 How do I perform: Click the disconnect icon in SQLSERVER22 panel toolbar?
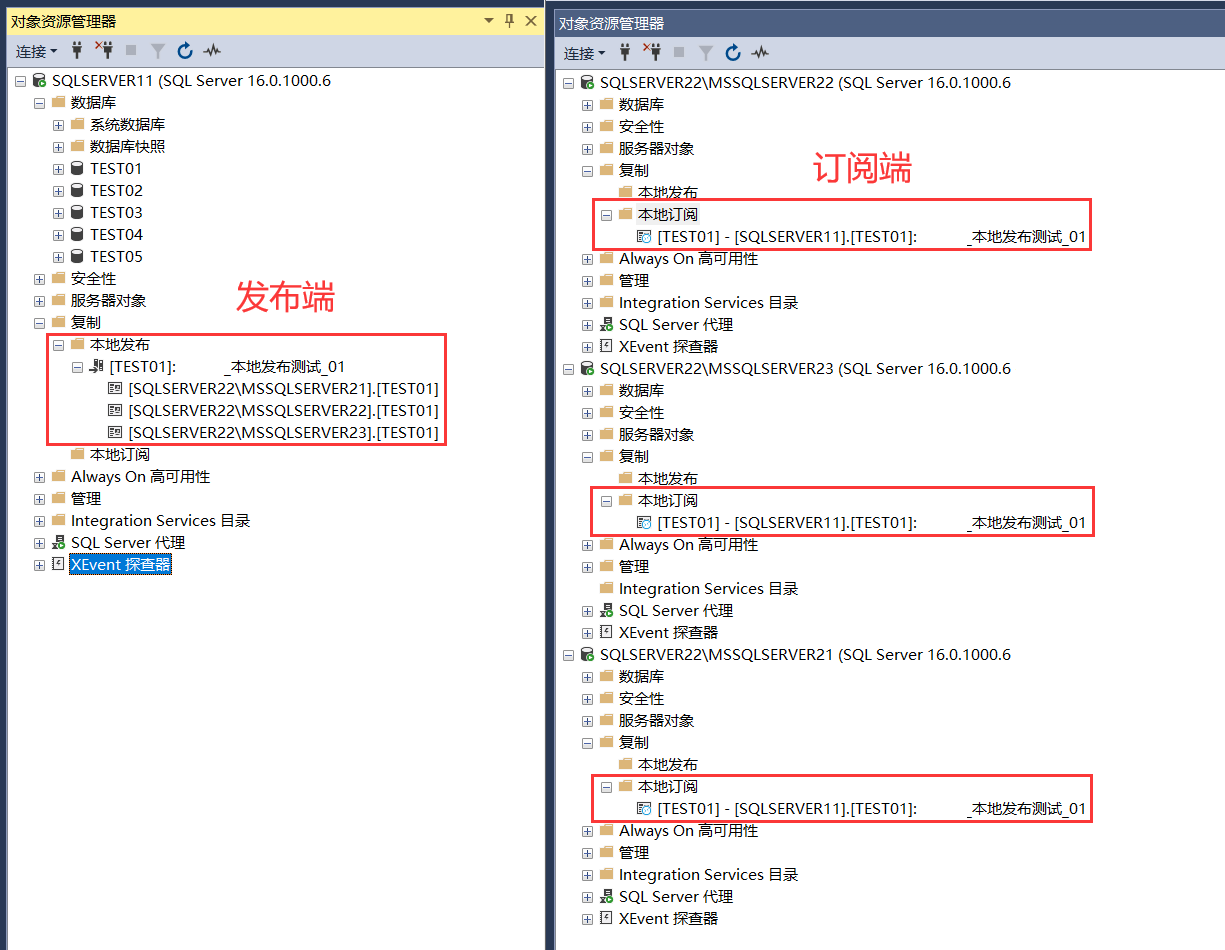click(651, 52)
